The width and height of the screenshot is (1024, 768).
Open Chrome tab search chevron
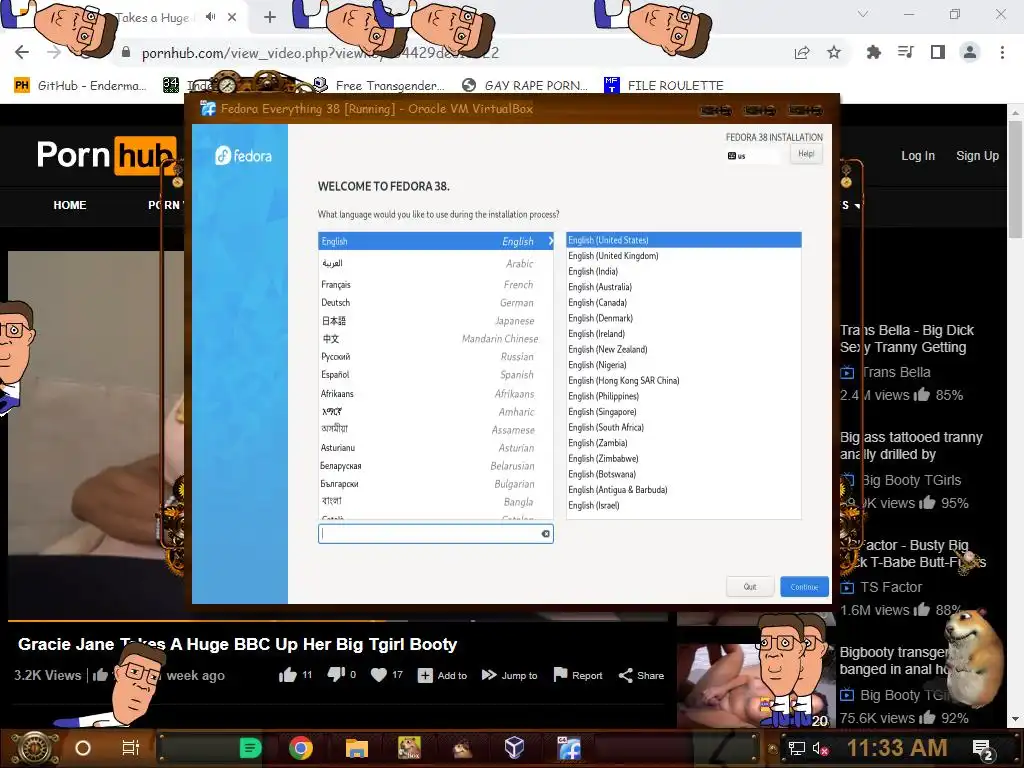(863, 14)
